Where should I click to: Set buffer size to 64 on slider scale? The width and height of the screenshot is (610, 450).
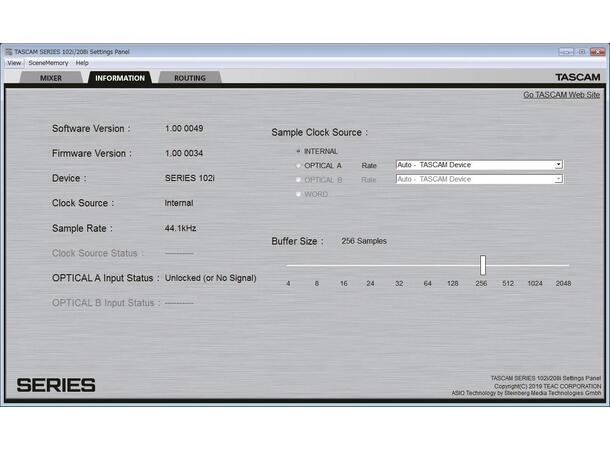coord(428,284)
